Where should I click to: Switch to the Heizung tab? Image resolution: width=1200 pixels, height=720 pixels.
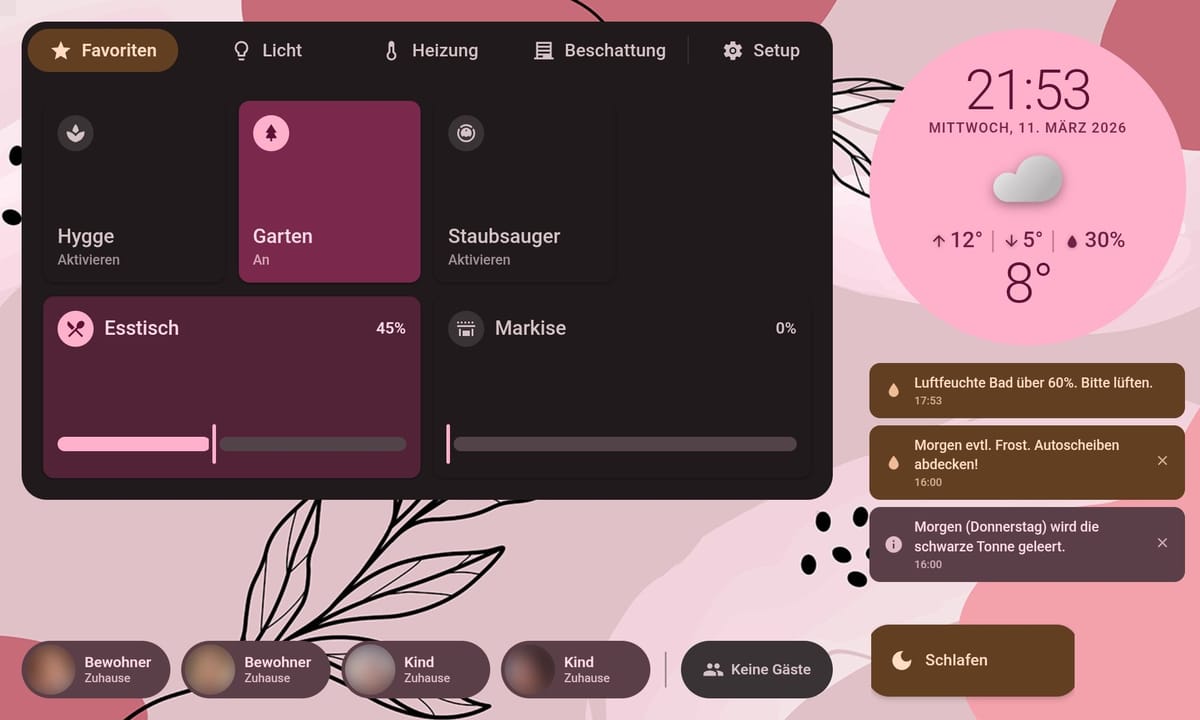(431, 50)
